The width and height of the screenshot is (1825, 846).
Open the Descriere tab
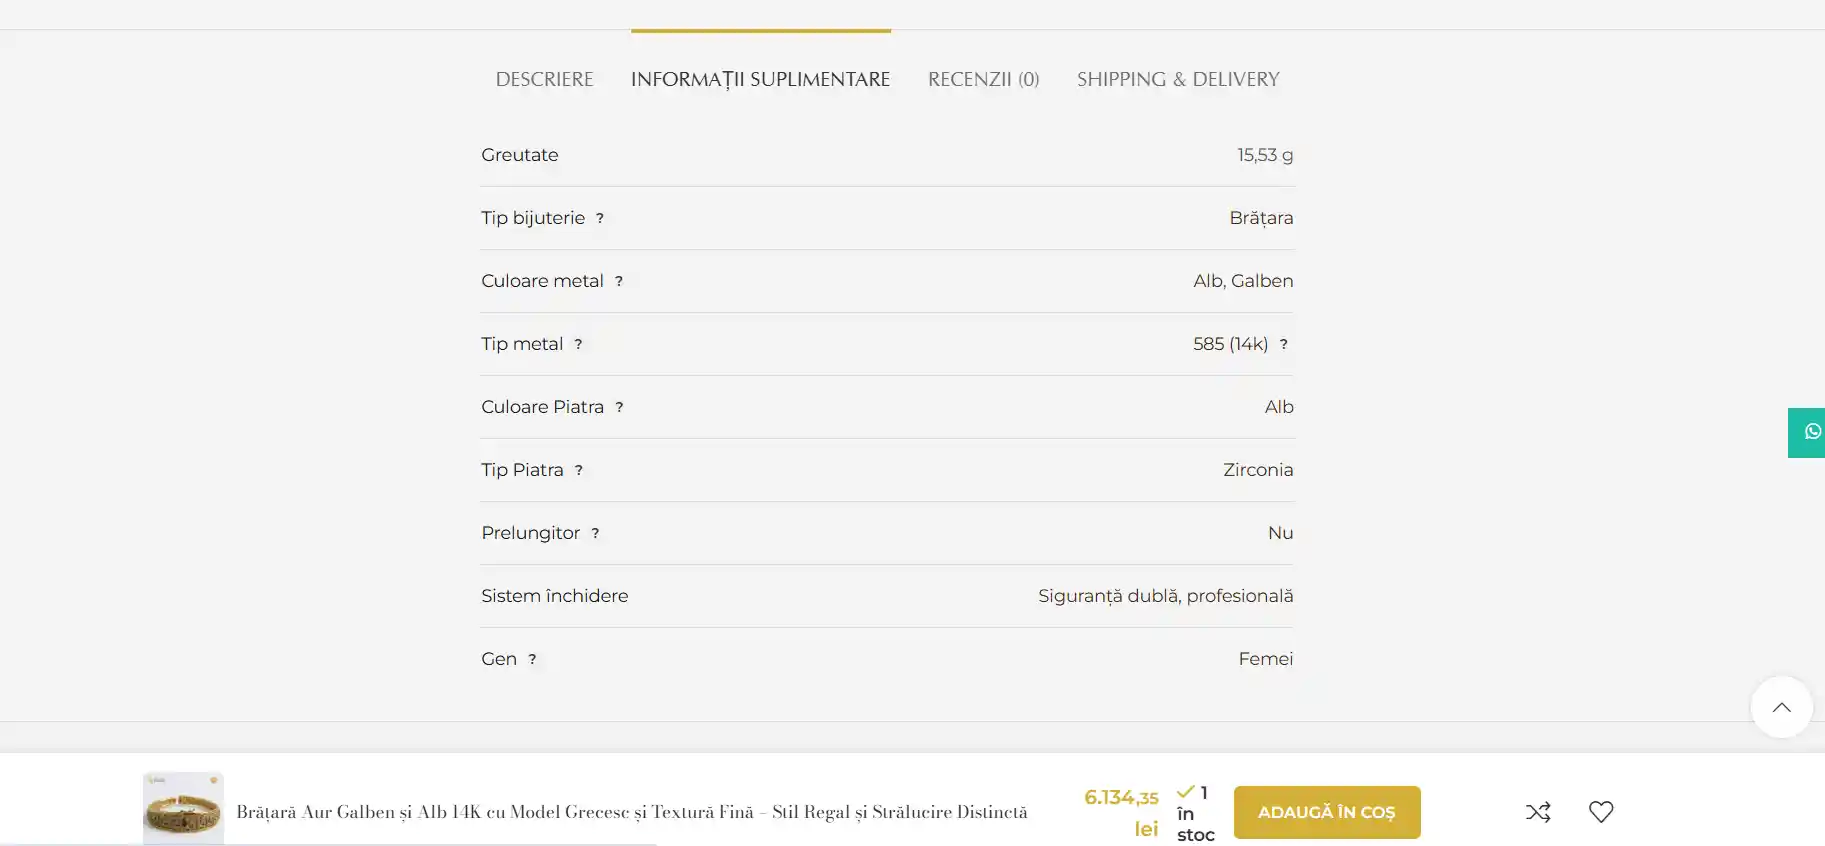click(x=544, y=79)
